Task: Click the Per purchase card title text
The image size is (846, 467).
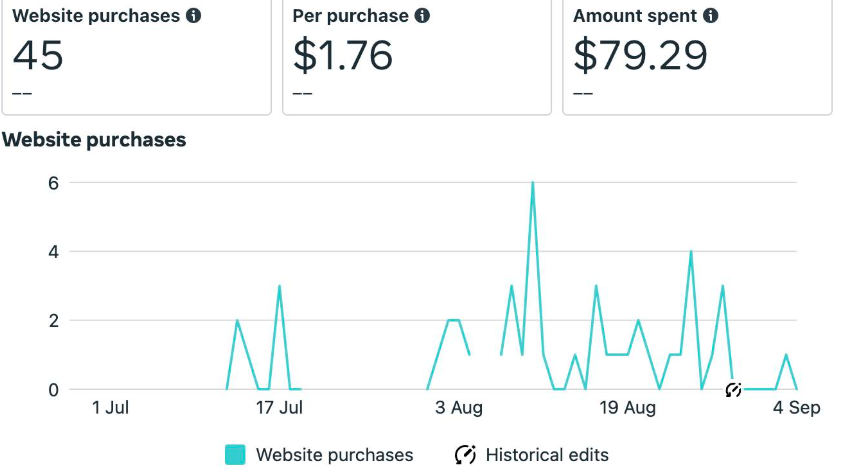Action: tap(350, 16)
